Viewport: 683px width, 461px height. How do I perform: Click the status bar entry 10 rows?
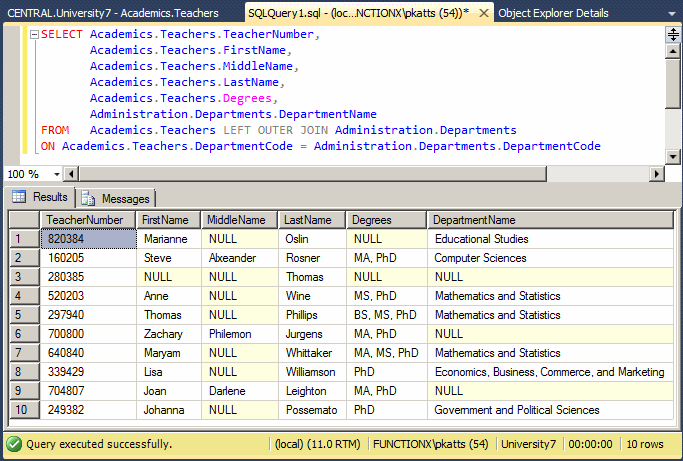(x=645, y=444)
